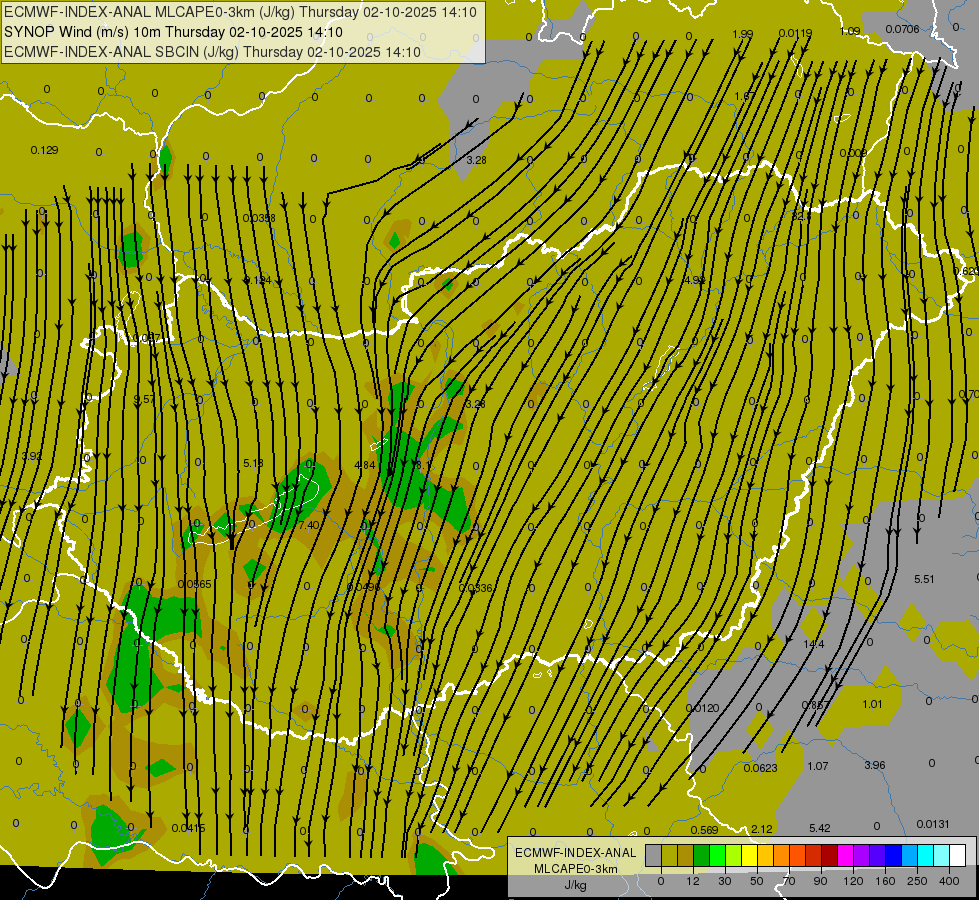
Task: Click the map value 3.92
Action: (x=32, y=456)
